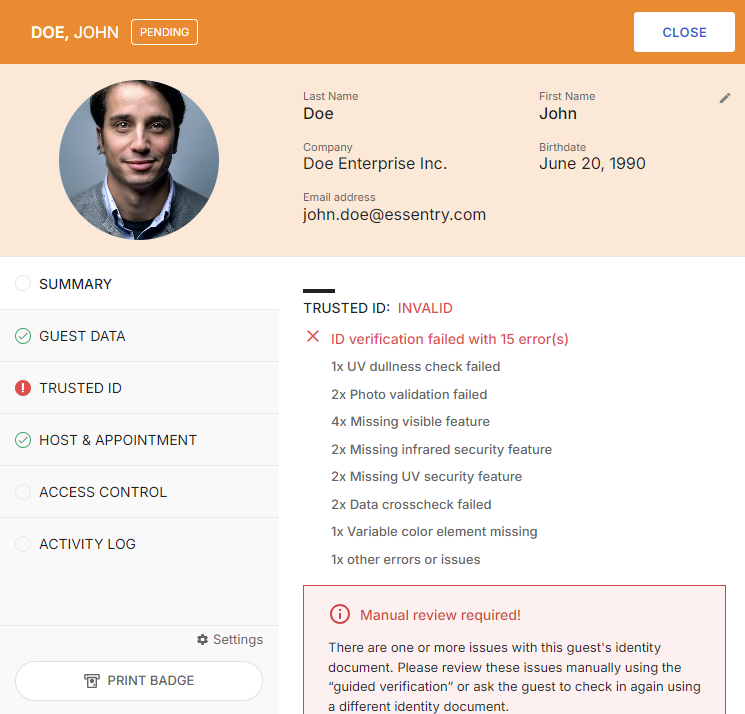Switch to the Guest Data section

(139, 336)
